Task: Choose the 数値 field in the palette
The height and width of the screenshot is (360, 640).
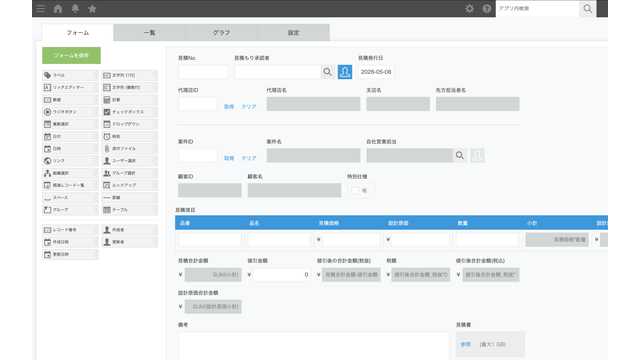Action: [x=70, y=100]
